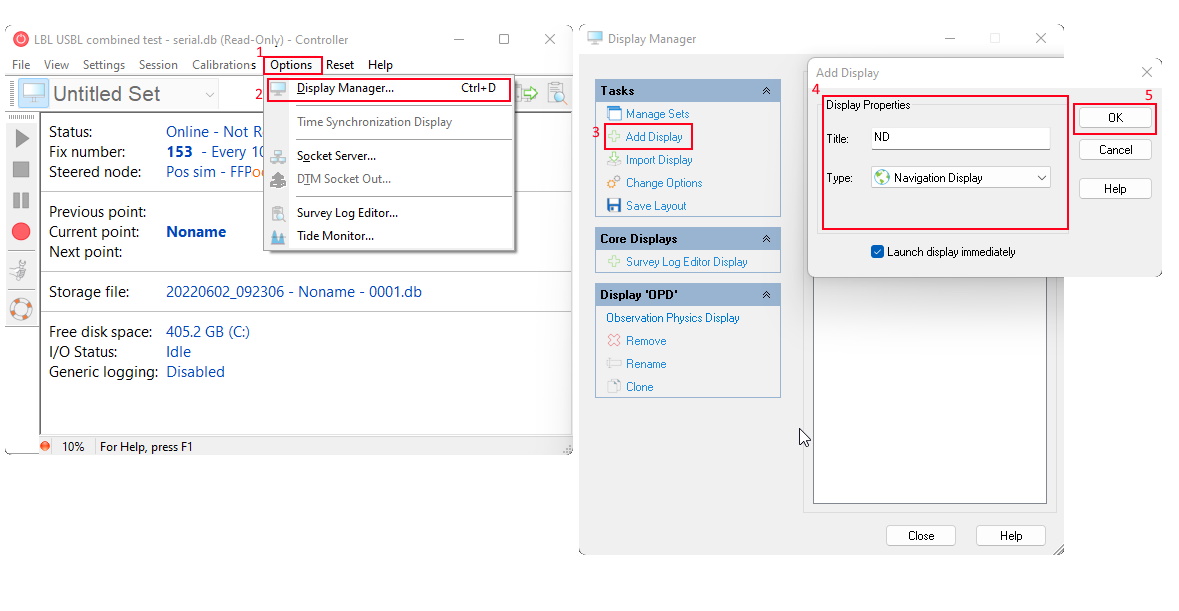1179x611 pixels.
Task: Click the red record button in Controller
Action: click(x=21, y=231)
